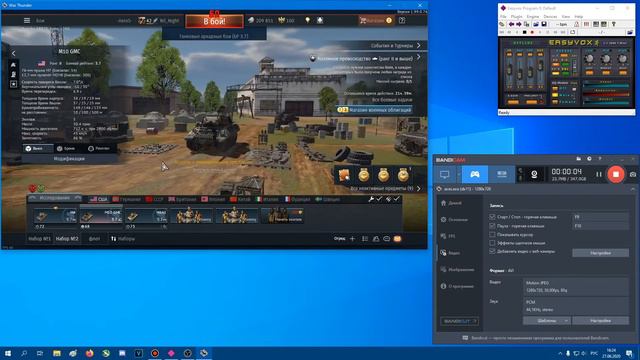This screenshot has width=640, height=360.
Task: Stop the Bandicam recording with red button
Action: (x=616, y=174)
